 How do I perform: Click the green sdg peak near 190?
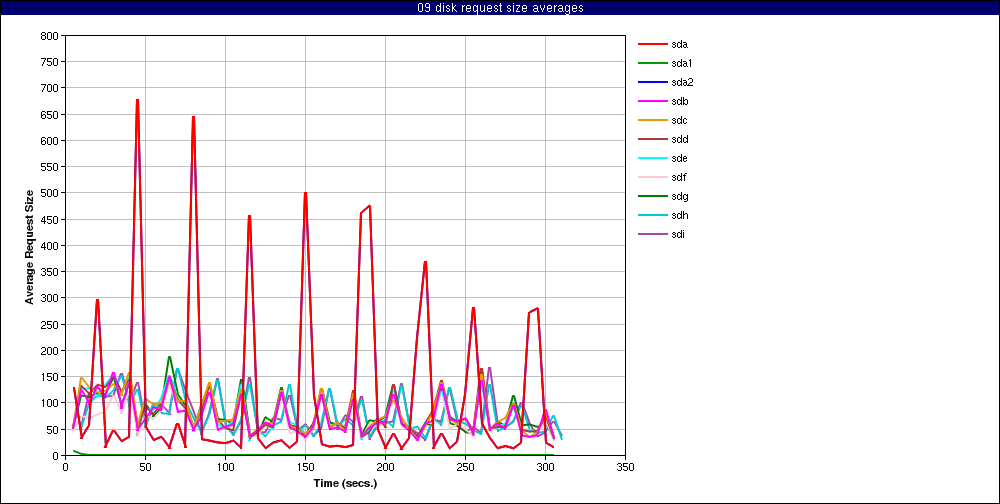click(x=170, y=357)
